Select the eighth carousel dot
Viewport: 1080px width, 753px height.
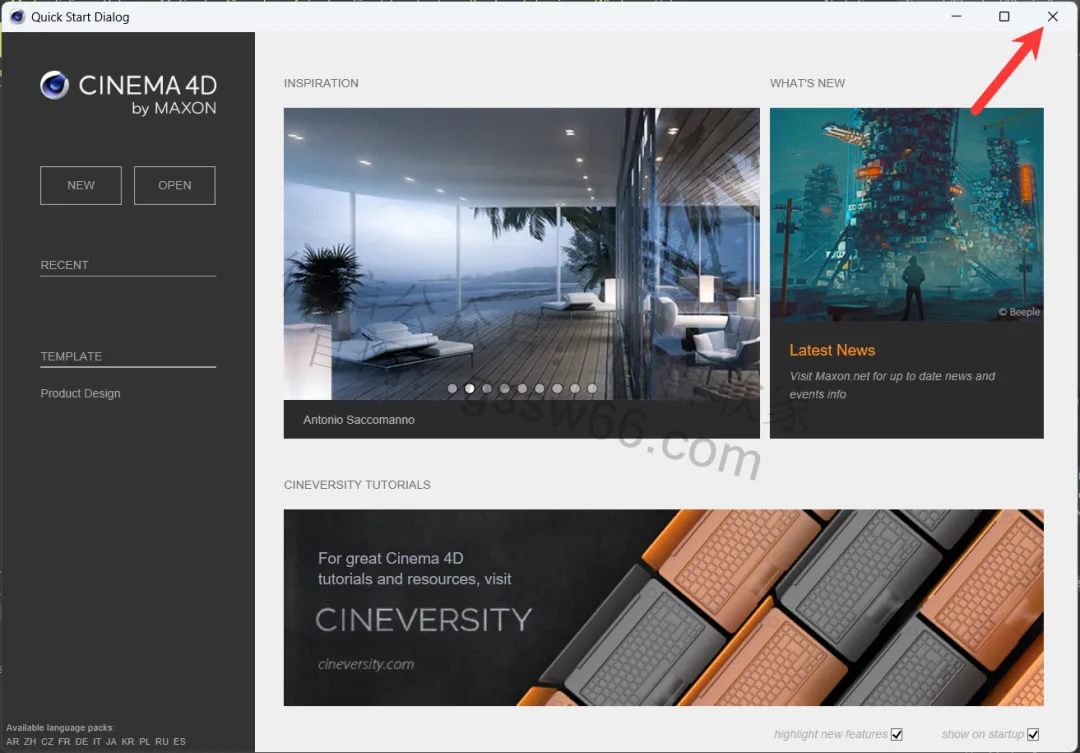(574, 389)
